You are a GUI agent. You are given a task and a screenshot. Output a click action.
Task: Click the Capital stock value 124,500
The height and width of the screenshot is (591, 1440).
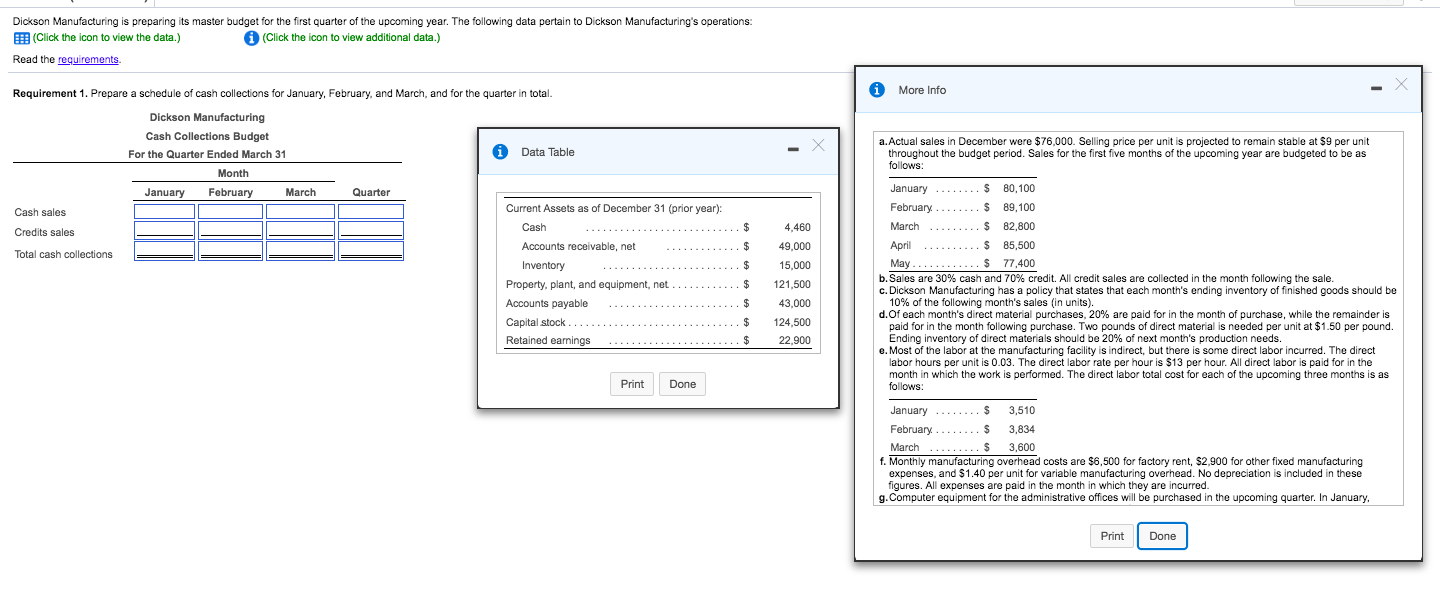pos(792,322)
